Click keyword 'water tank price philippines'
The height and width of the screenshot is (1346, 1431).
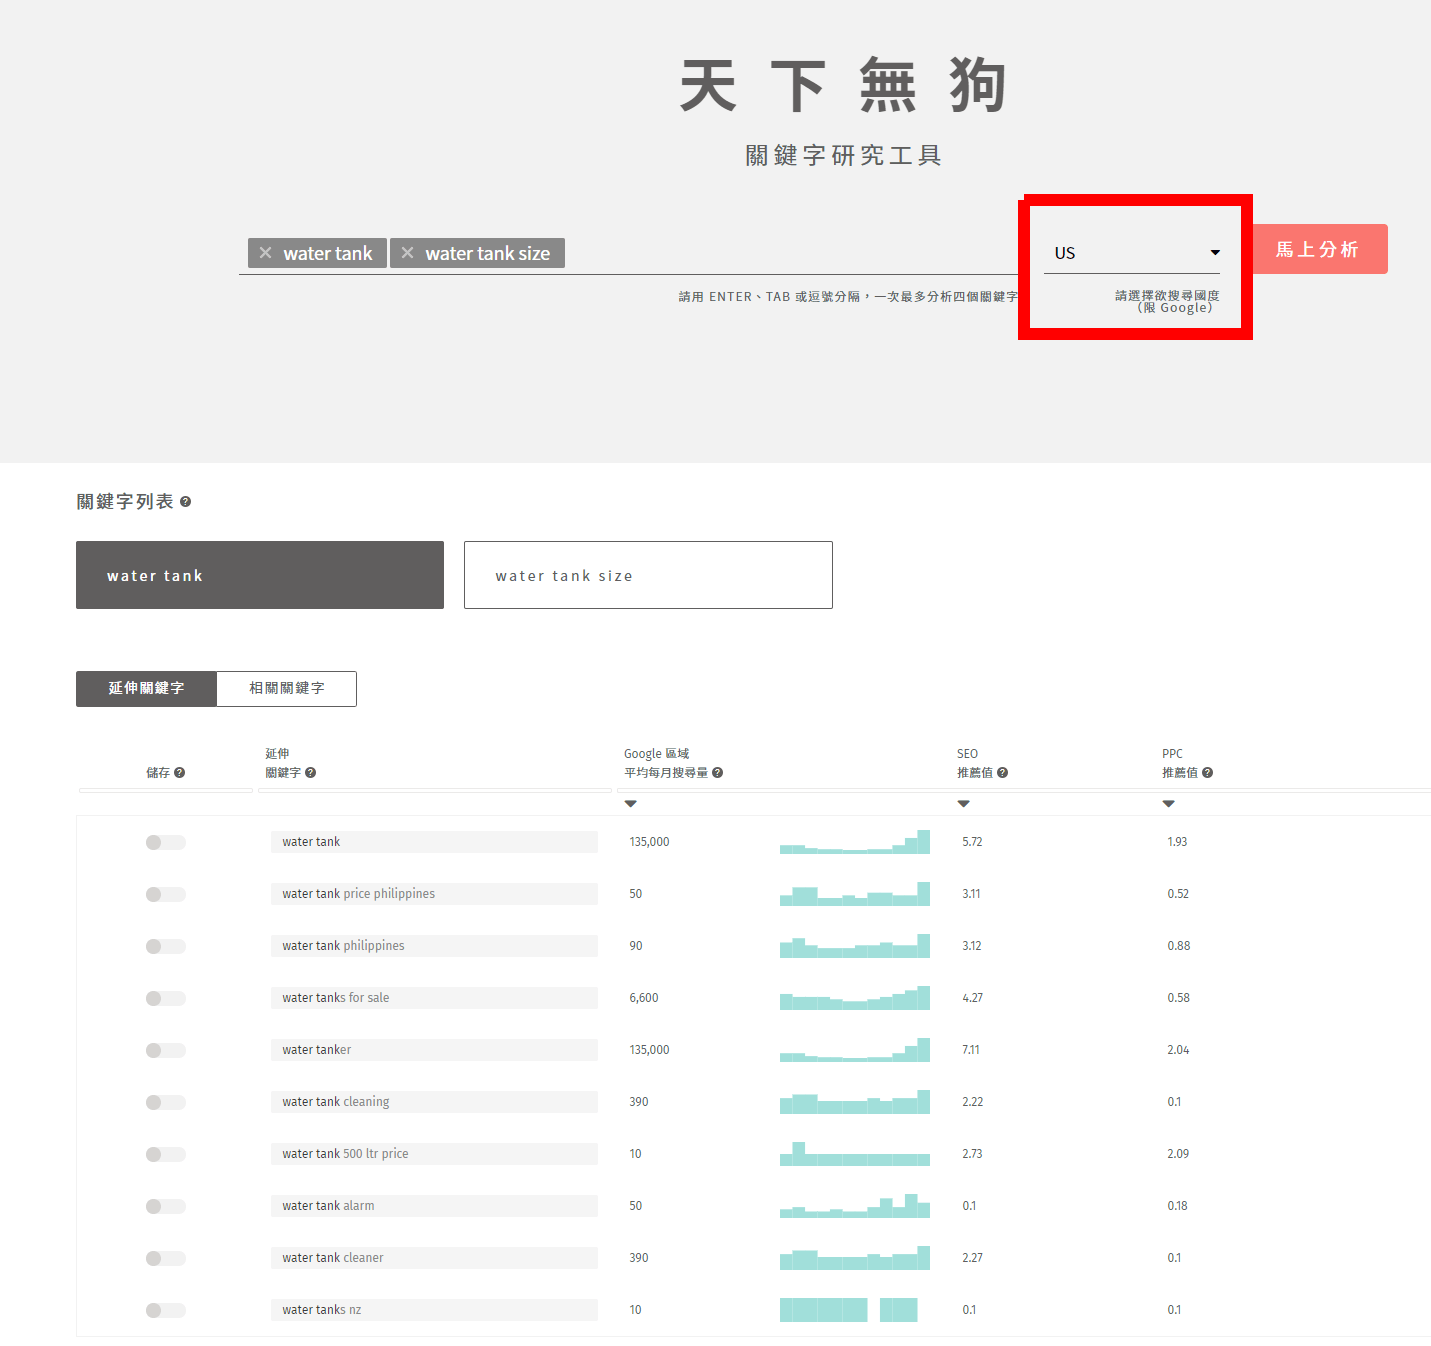pyautogui.click(x=434, y=894)
